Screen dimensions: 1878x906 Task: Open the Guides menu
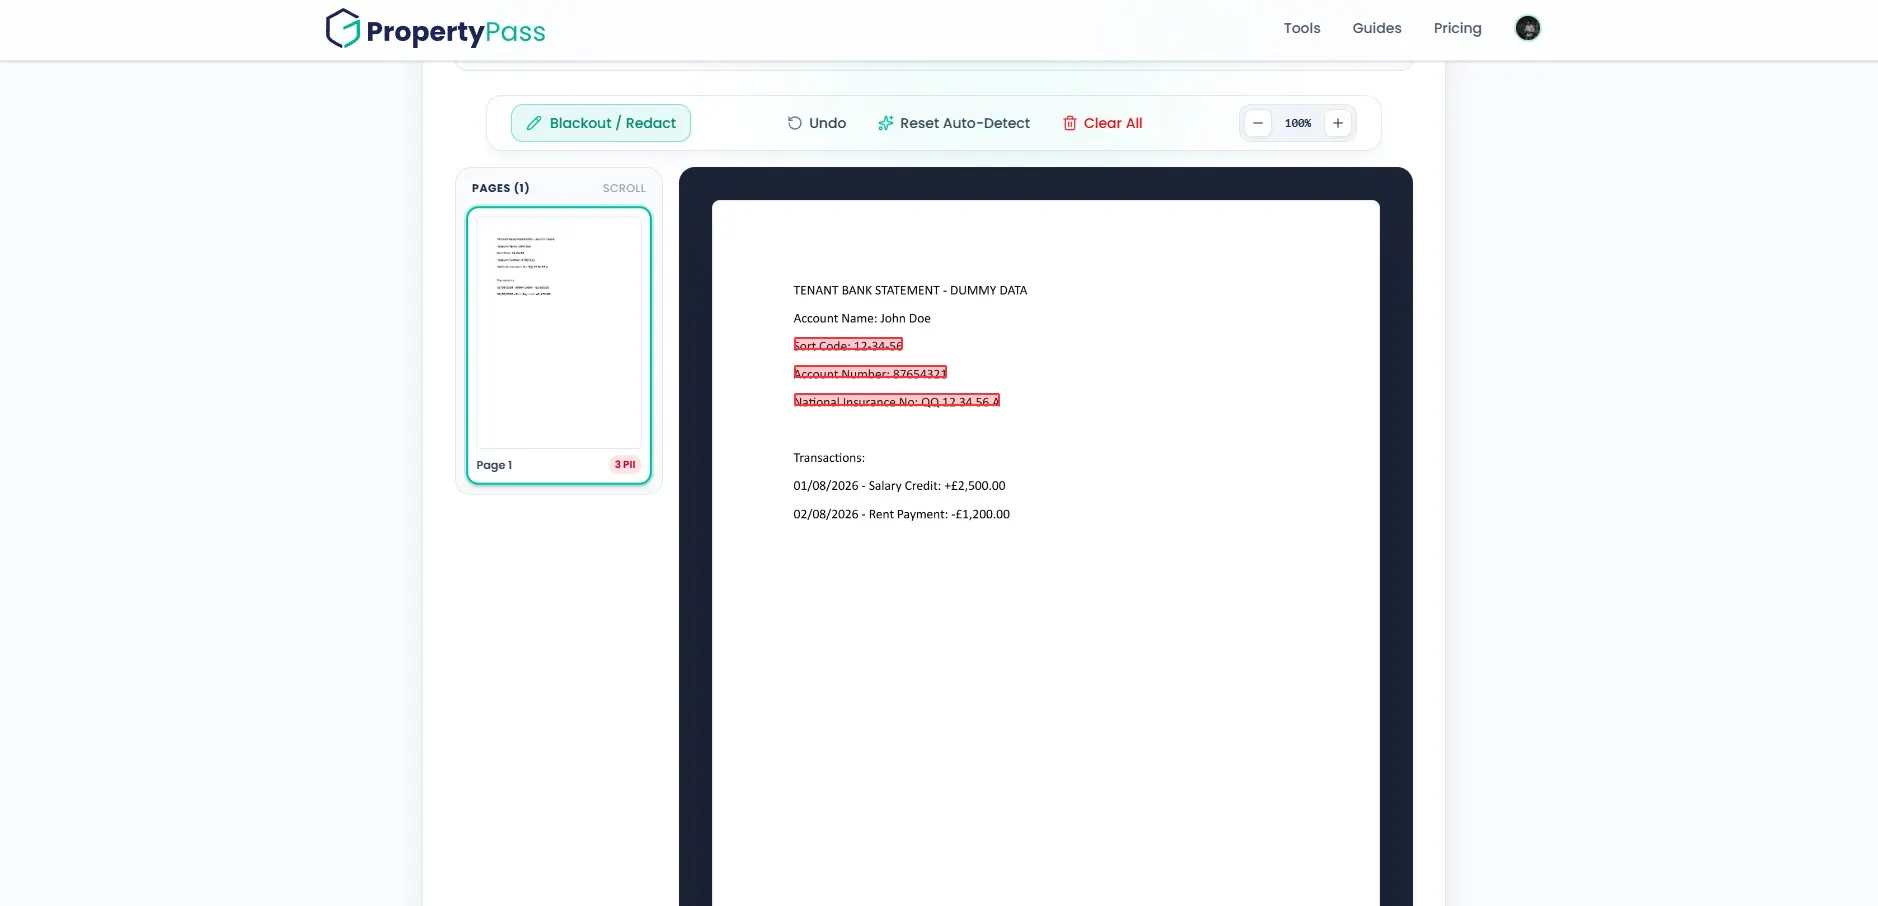pyautogui.click(x=1377, y=28)
